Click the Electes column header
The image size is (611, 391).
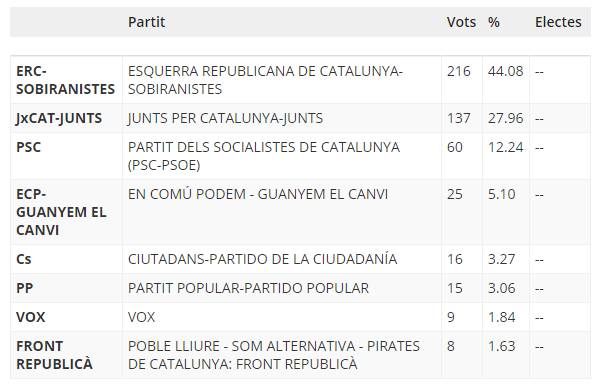point(558,22)
